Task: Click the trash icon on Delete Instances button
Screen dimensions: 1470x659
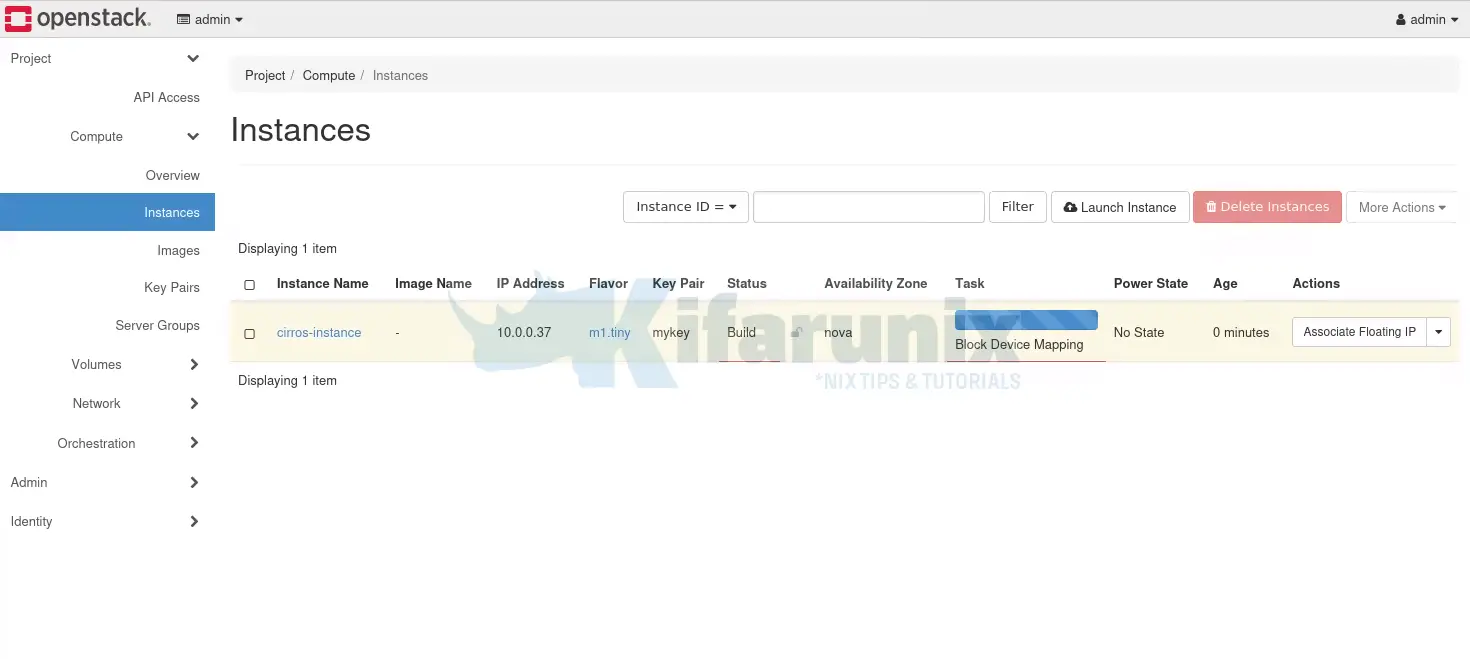Action: click(x=1213, y=207)
